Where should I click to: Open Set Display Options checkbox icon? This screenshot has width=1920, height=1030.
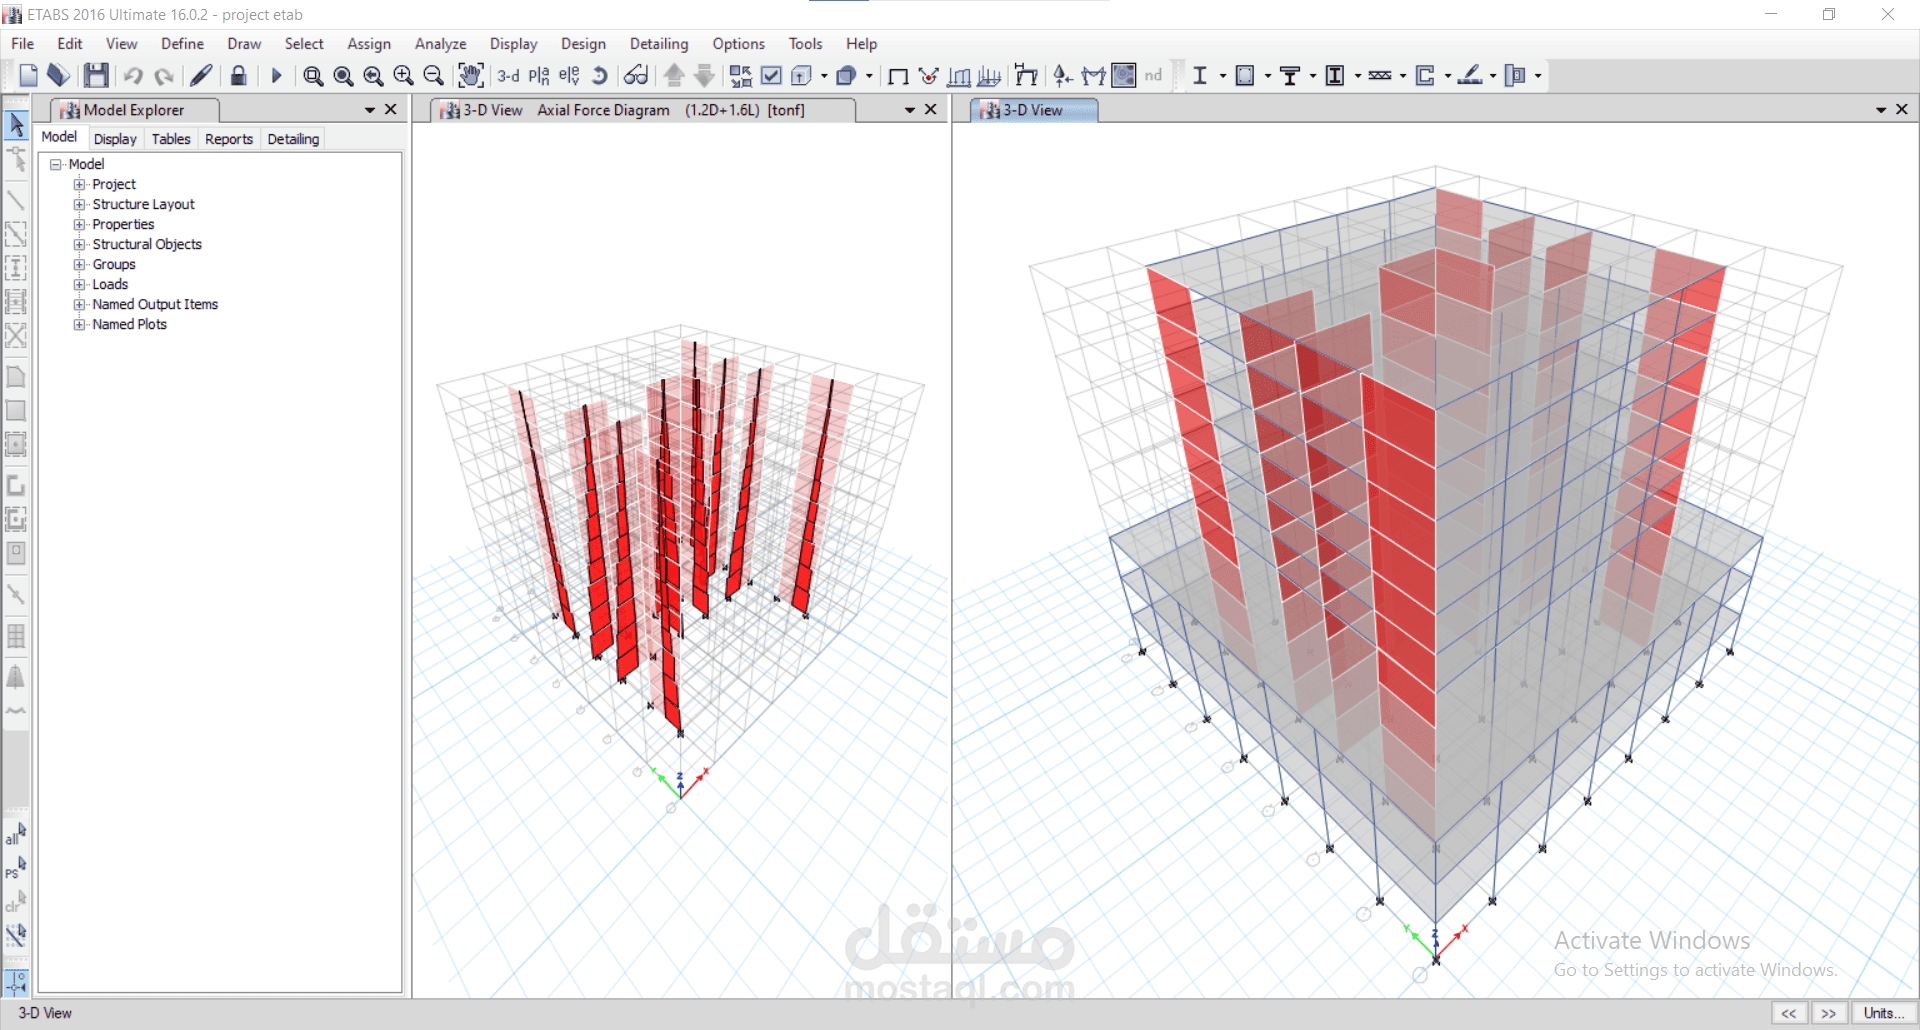(x=771, y=75)
